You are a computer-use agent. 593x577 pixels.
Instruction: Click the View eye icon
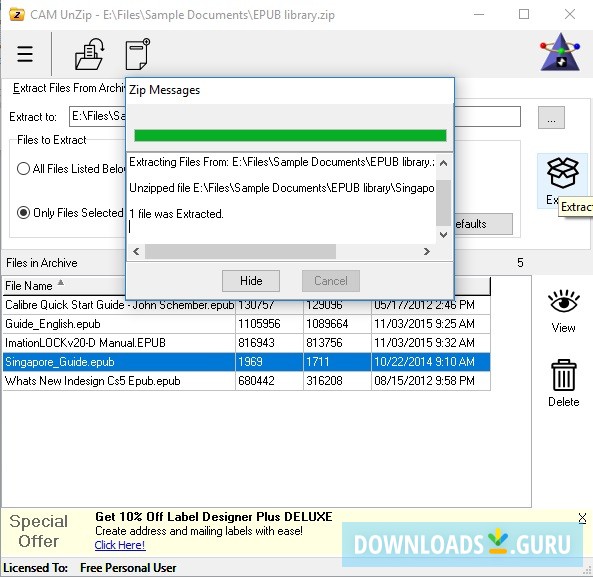[564, 301]
